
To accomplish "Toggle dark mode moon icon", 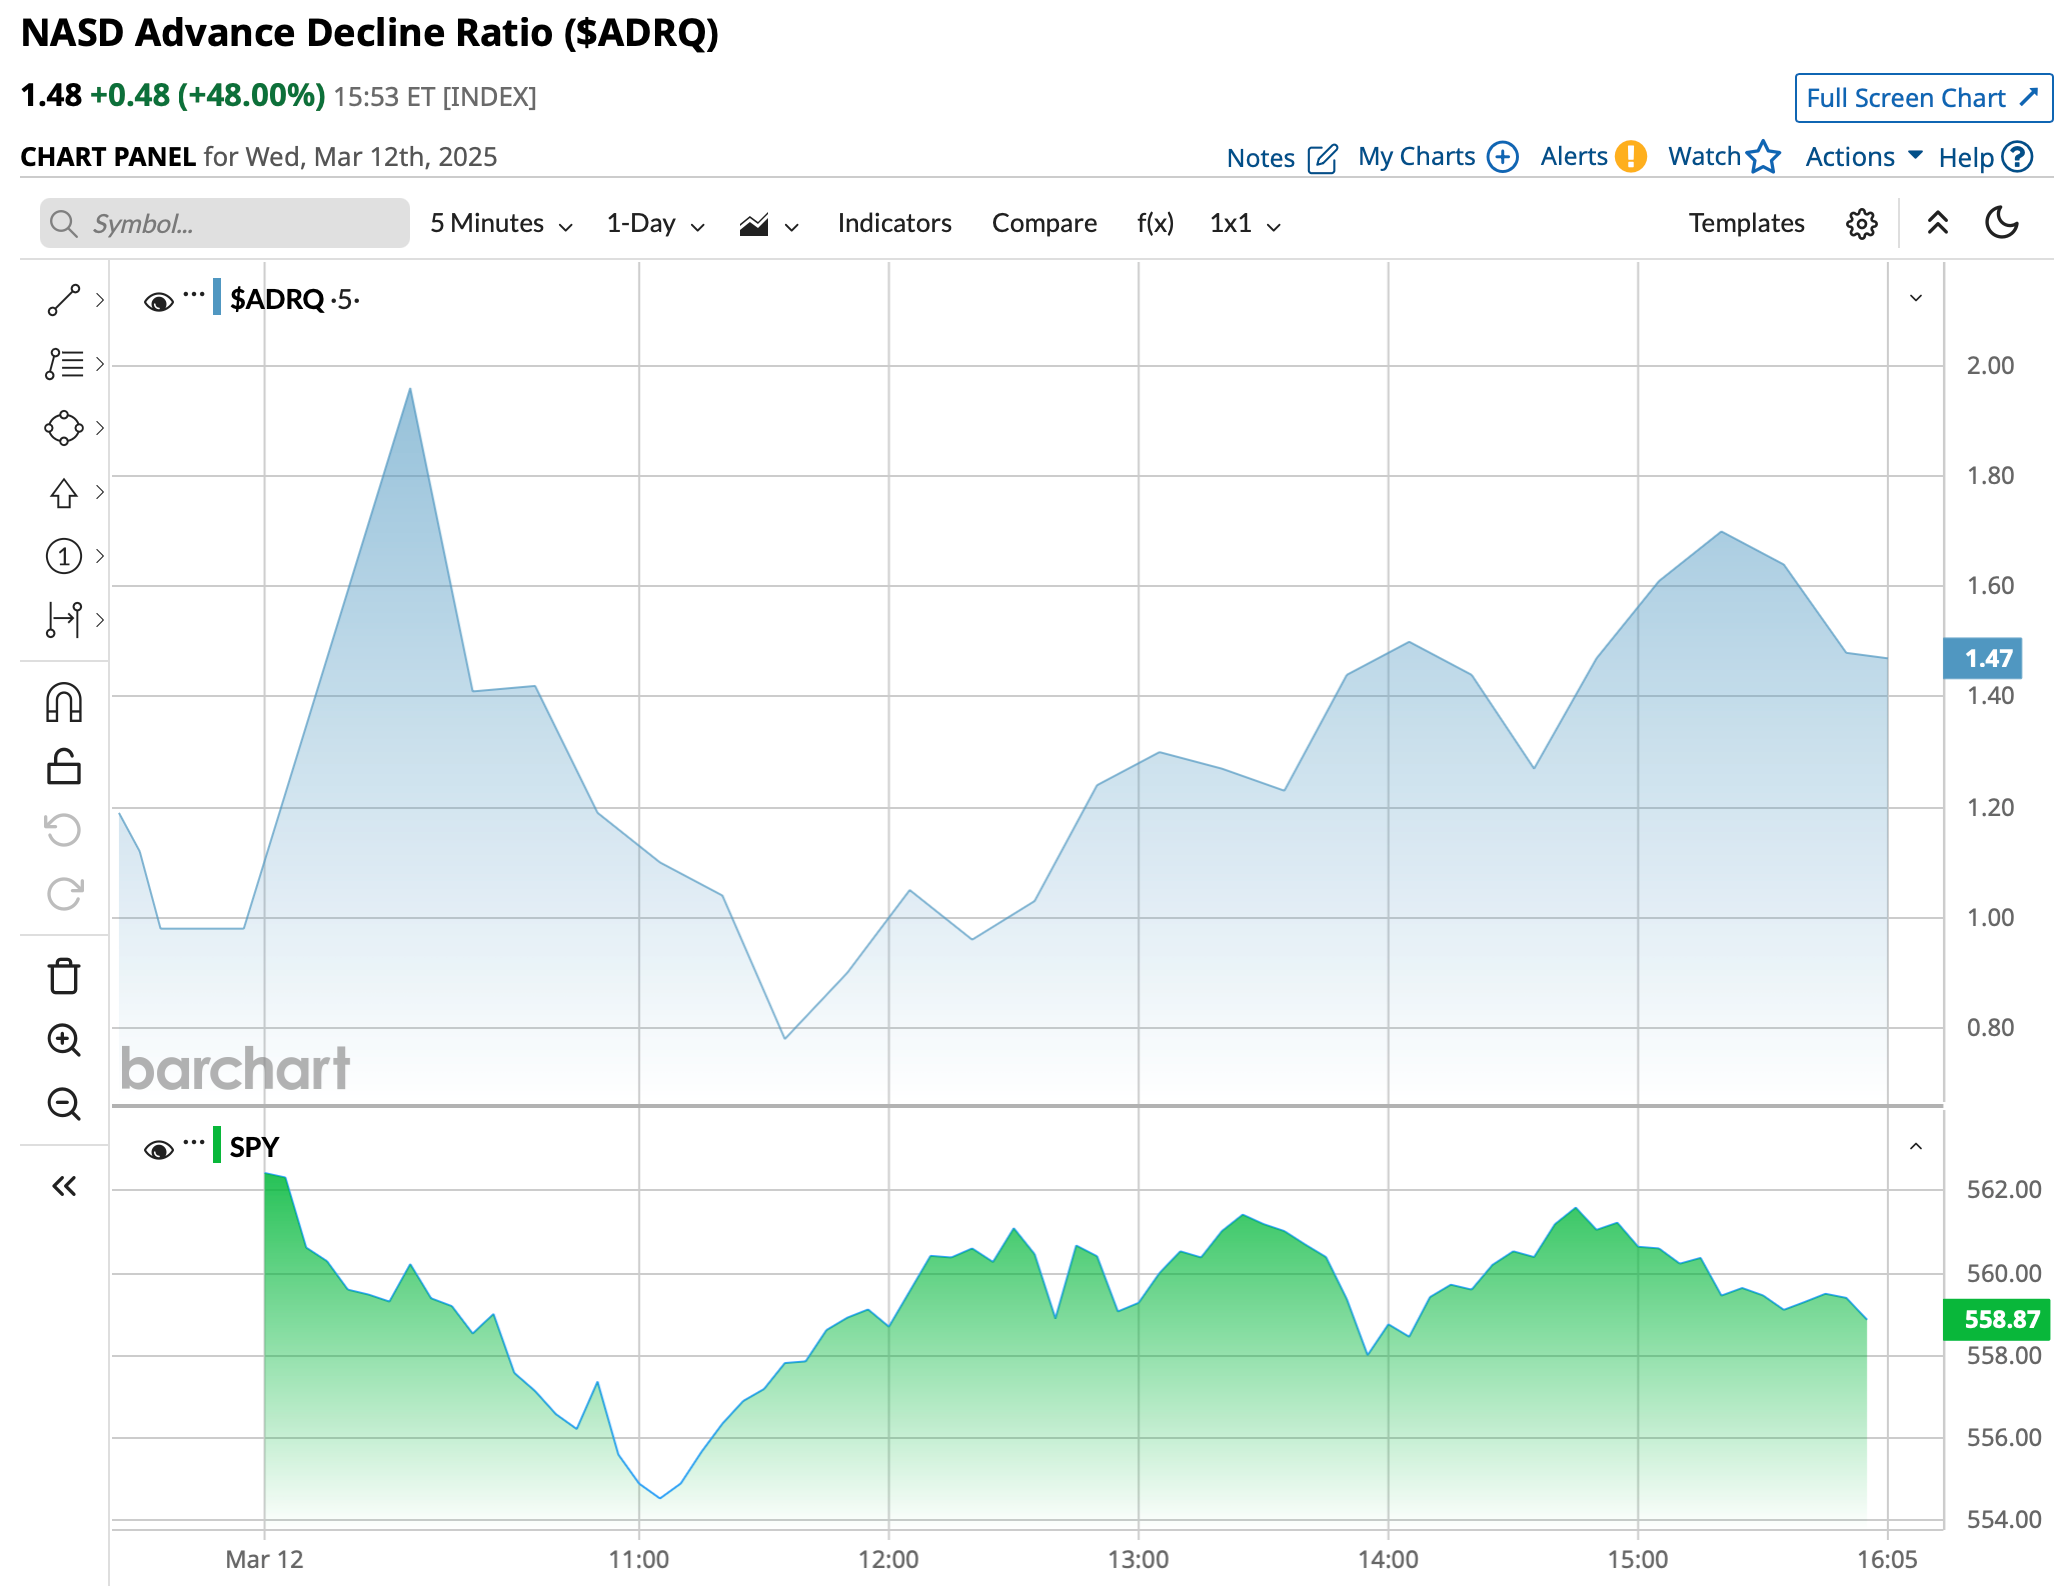I will click(2002, 223).
